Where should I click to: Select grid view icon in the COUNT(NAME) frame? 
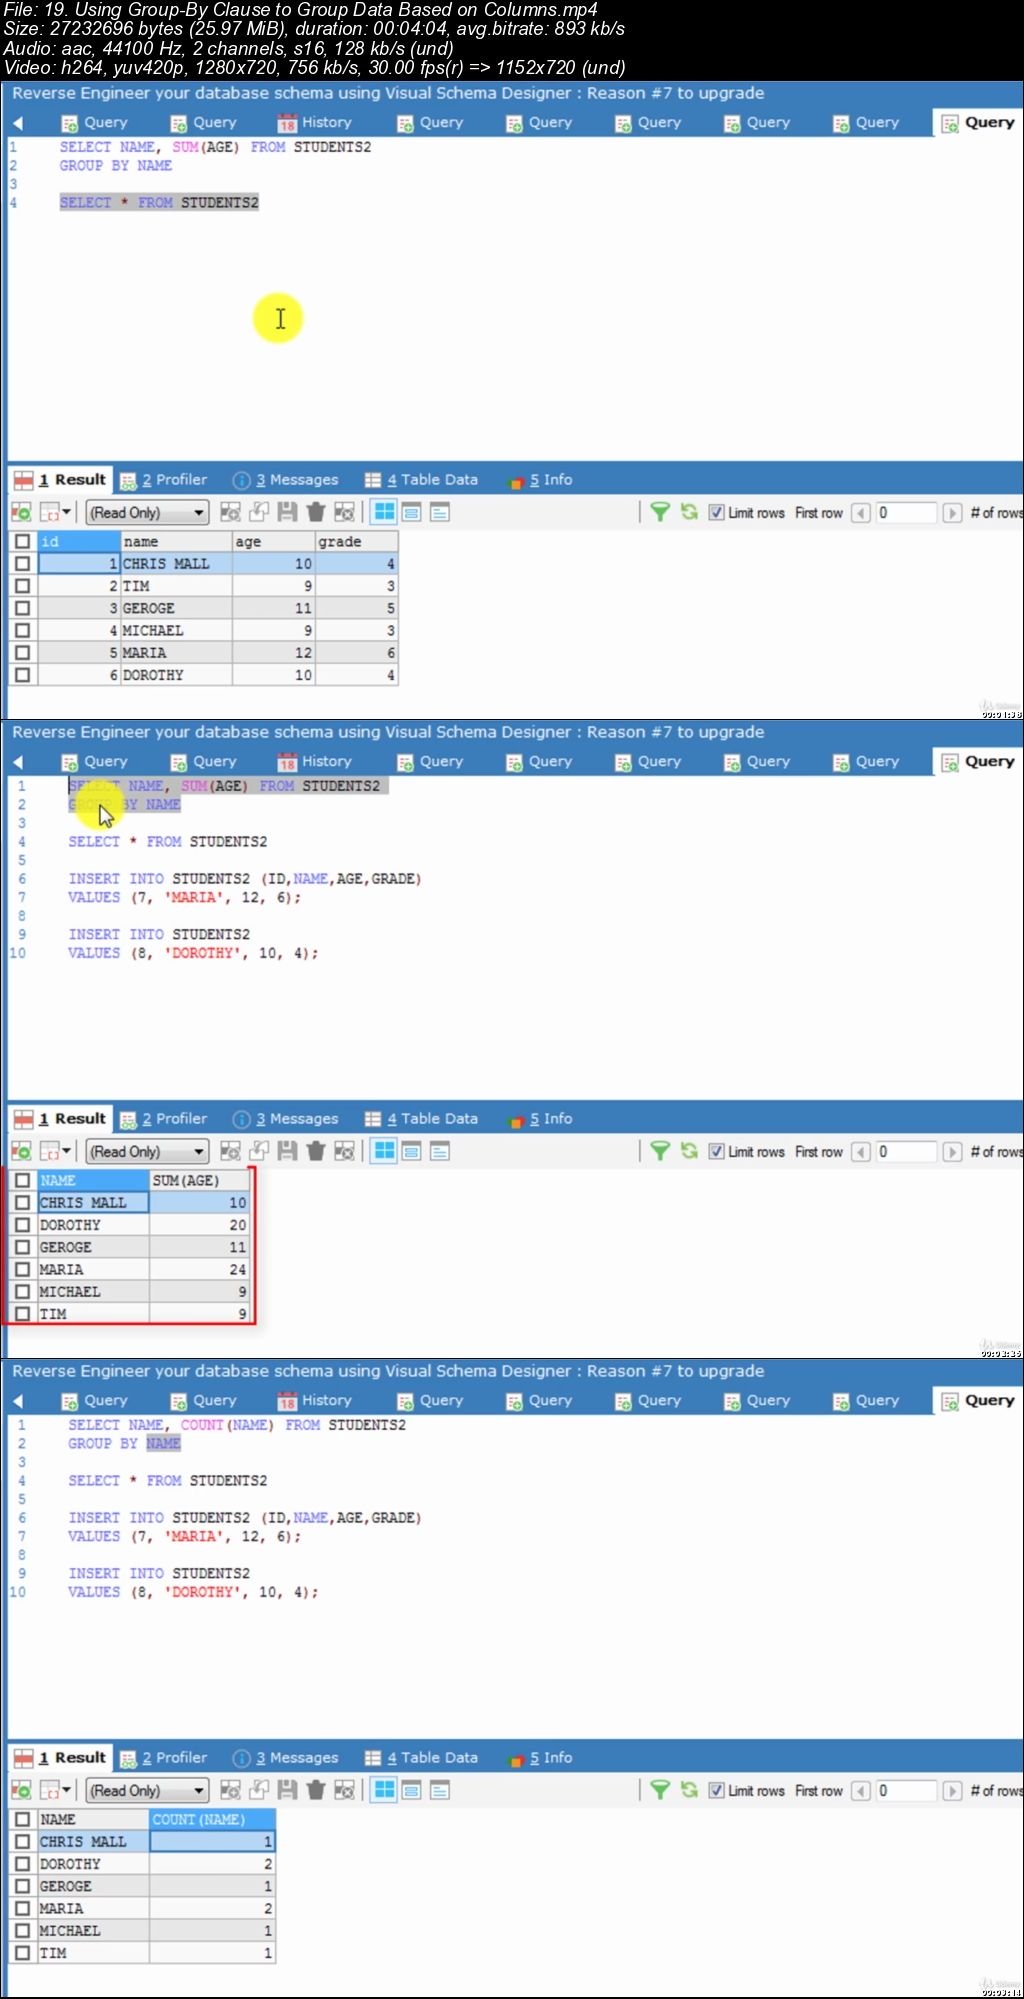[x=384, y=1790]
